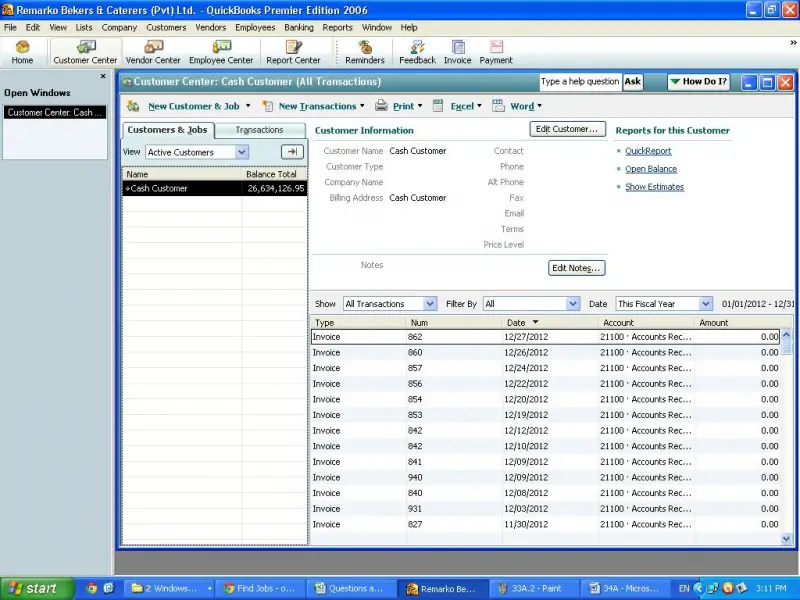
Task: Open the Report Center icon
Action: point(293,53)
